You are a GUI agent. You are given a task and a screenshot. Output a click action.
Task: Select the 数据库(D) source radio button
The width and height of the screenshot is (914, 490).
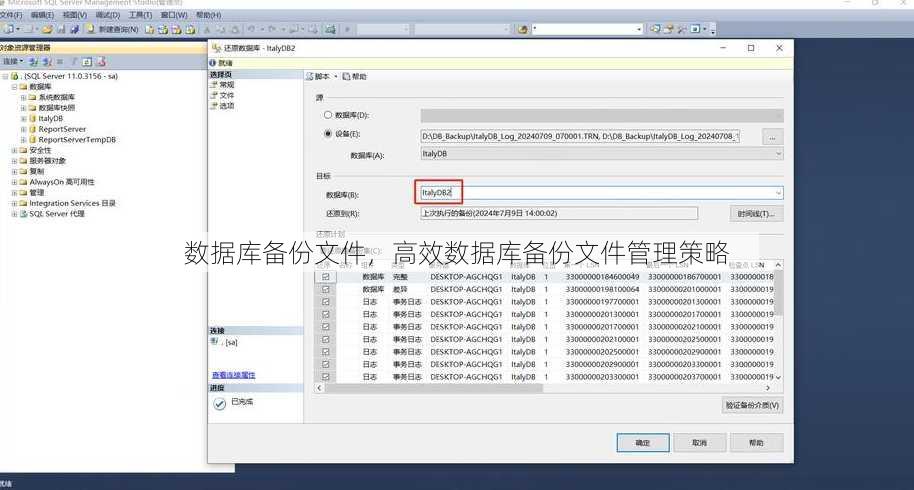click(328, 115)
